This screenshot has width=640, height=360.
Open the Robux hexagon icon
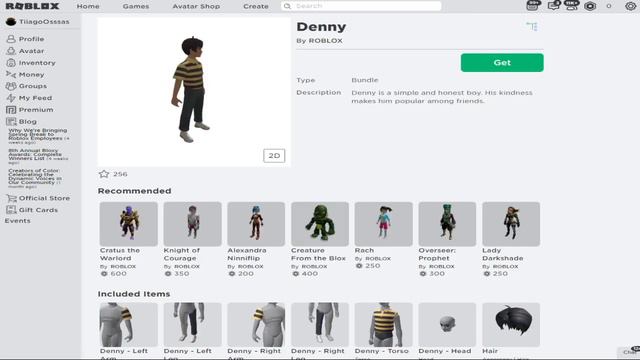click(590, 6)
